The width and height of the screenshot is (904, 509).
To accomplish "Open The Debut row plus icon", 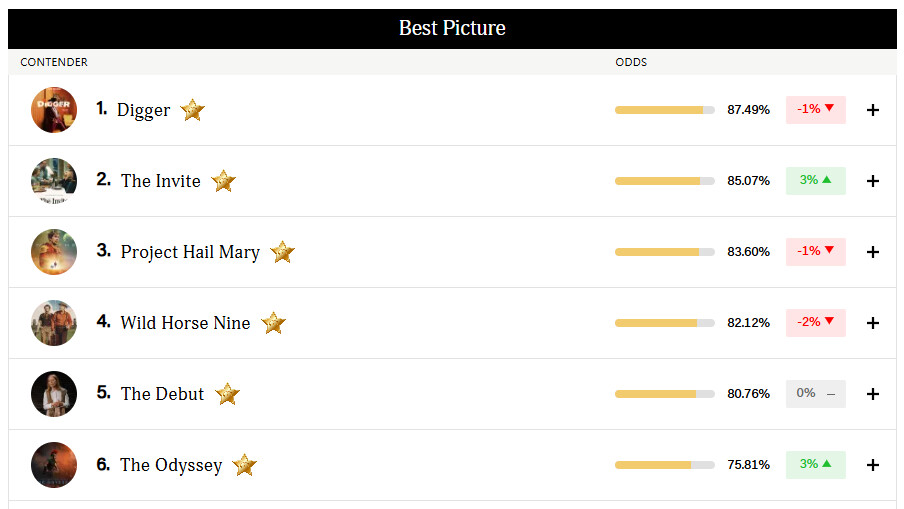I will click(x=872, y=394).
